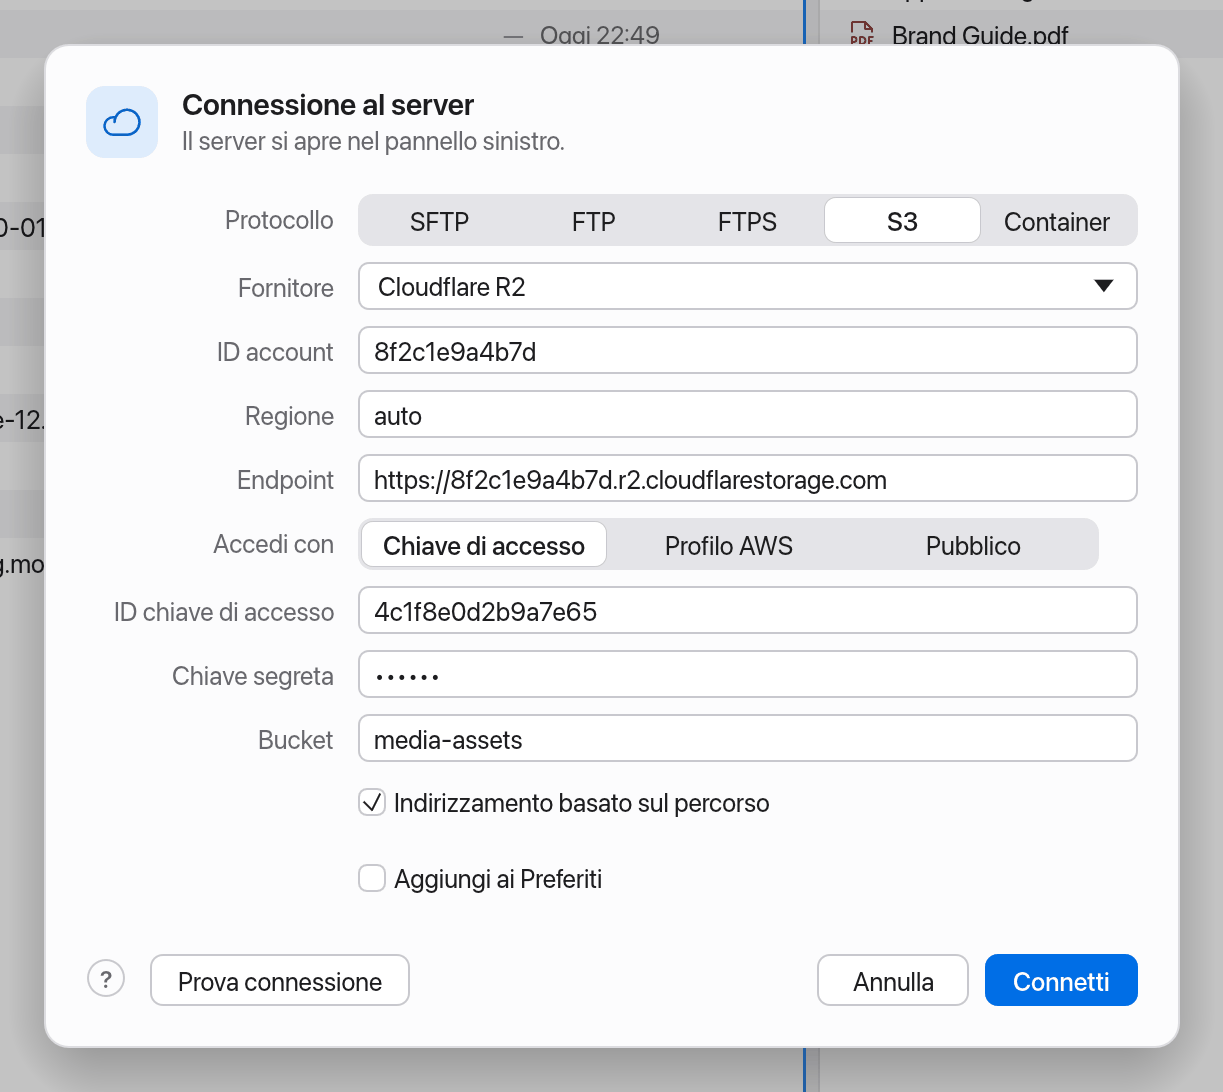Select the S3 protocol tab
The width and height of the screenshot is (1223, 1092).
point(902,221)
